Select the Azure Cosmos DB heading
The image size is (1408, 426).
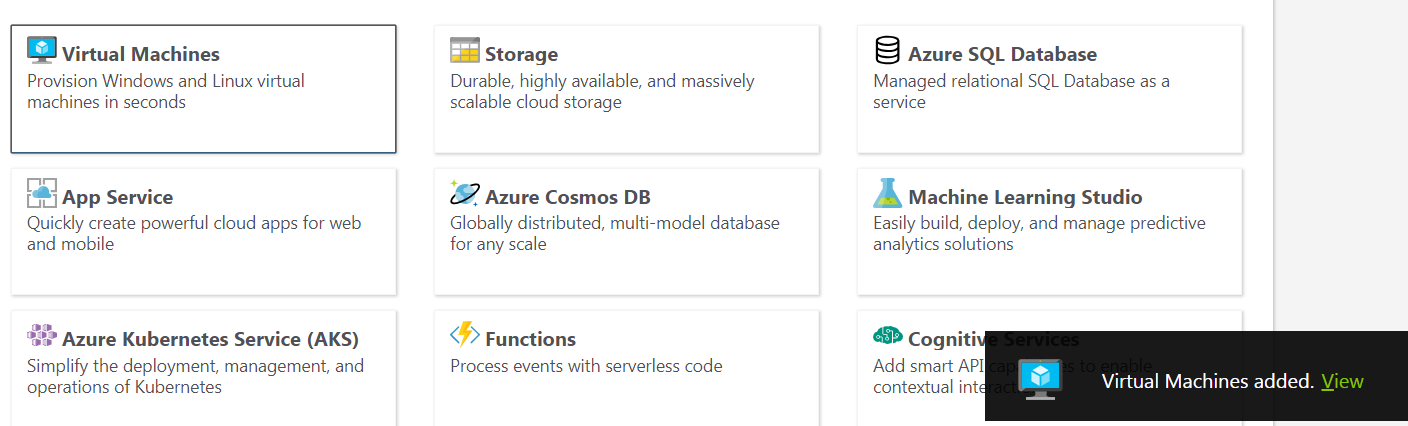click(x=568, y=197)
